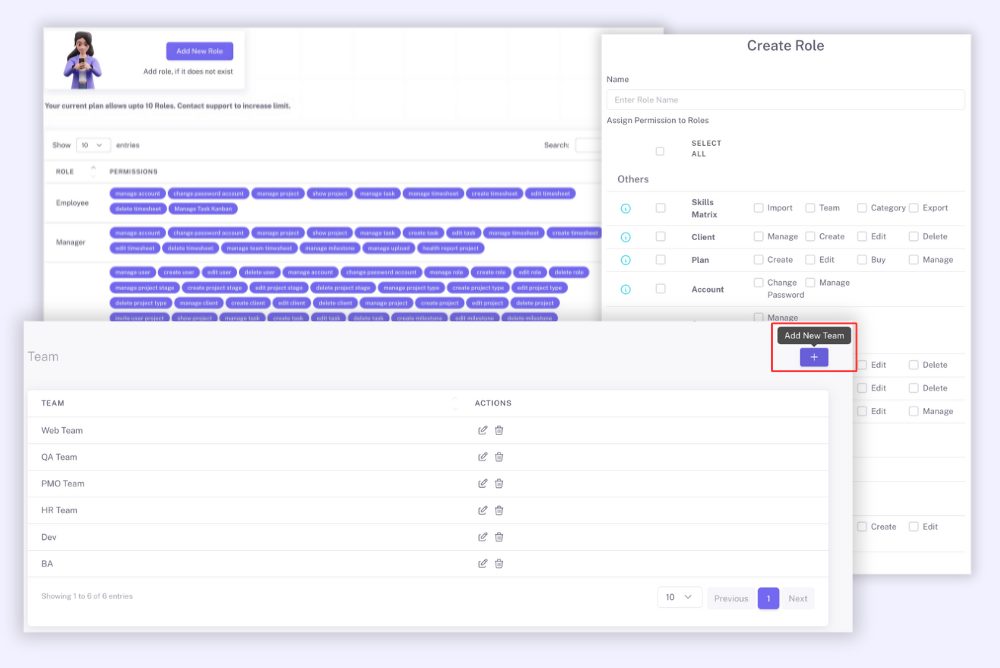
Task: Edit the QA Team entry
Action: 483,457
